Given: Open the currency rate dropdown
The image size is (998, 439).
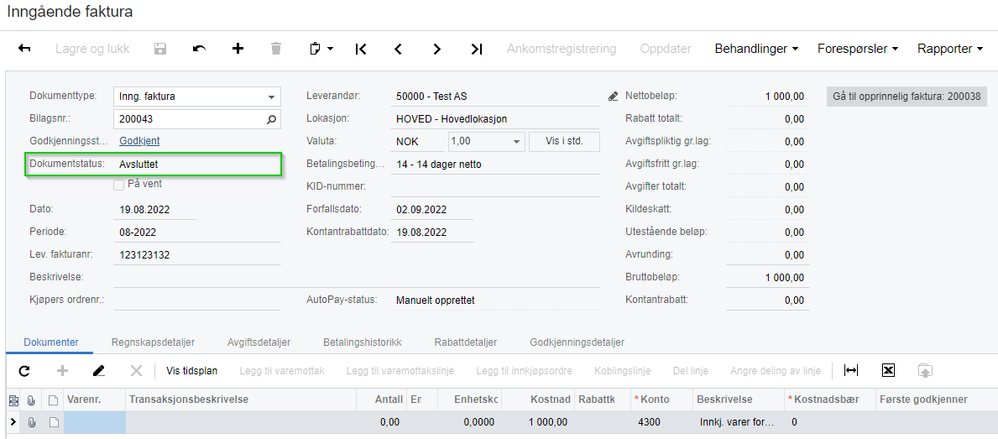Looking at the screenshot, I should coord(517,142).
